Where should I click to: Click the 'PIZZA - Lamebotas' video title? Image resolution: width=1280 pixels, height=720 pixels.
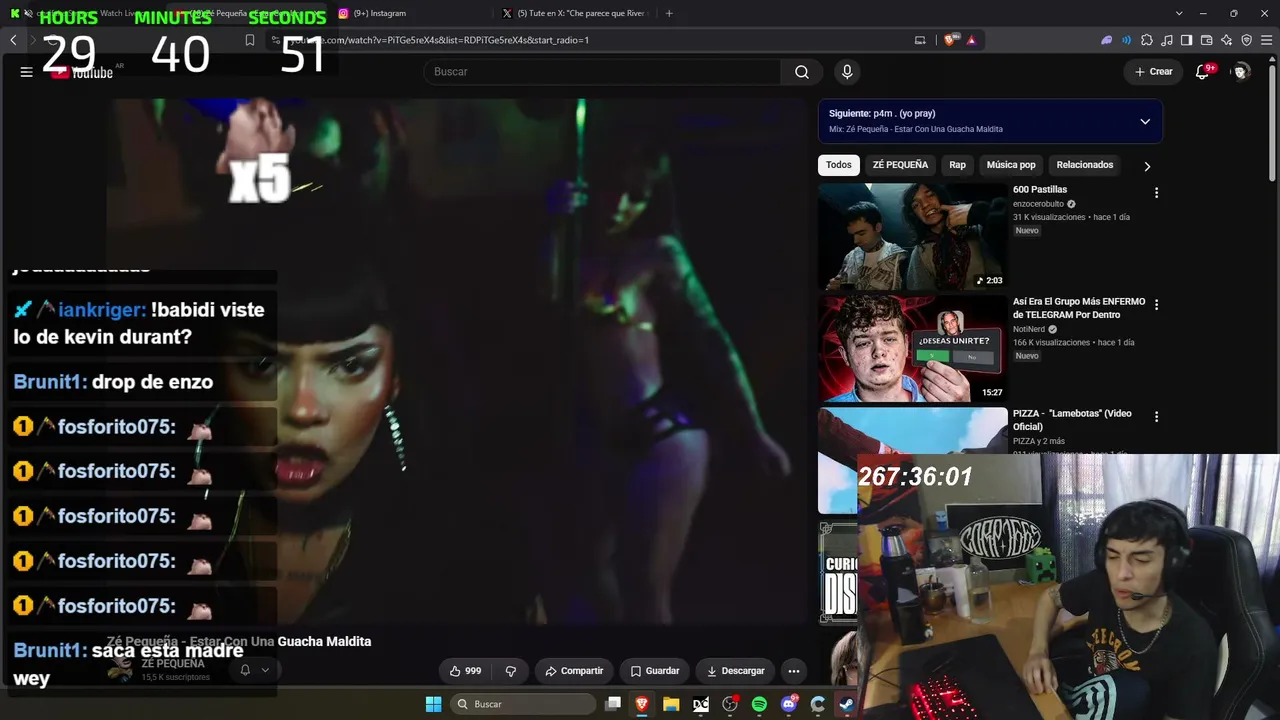[x=1072, y=421]
